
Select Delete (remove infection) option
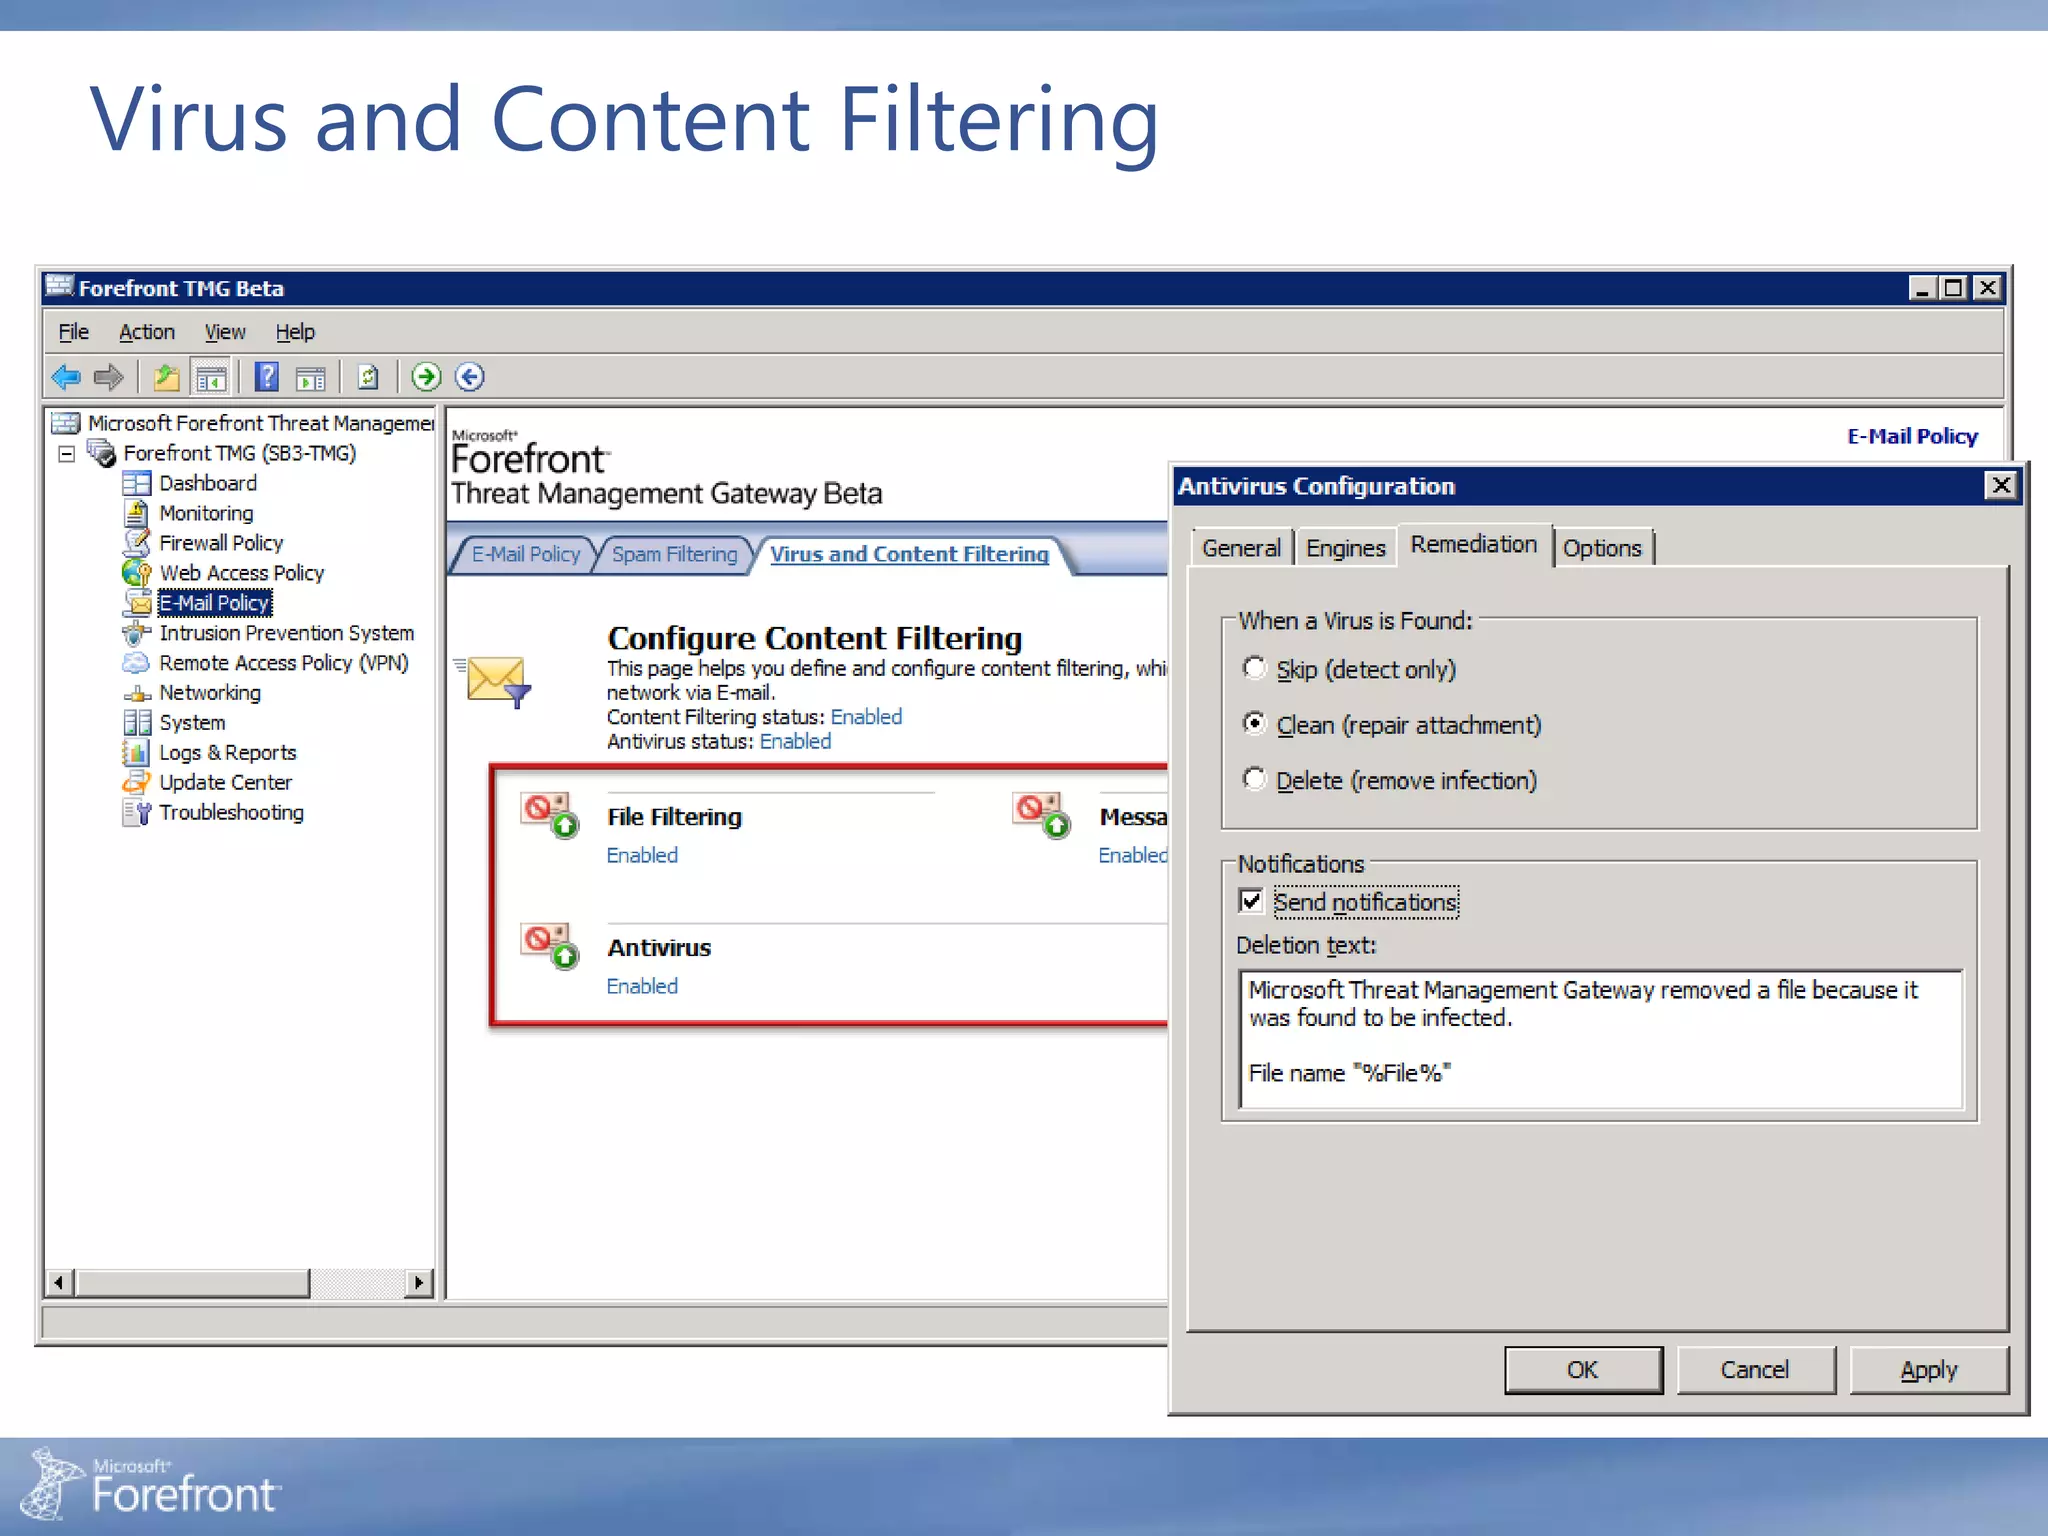(1254, 778)
